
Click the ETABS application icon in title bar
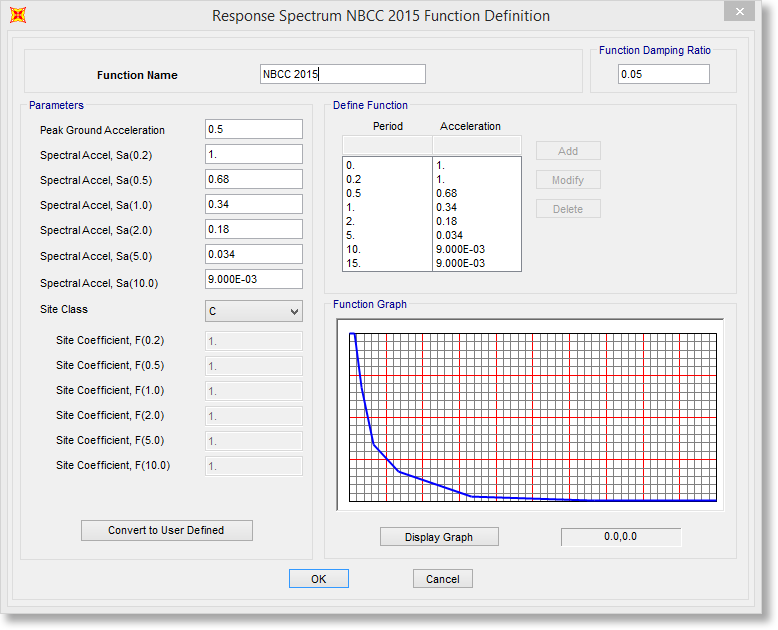point(18,15)
